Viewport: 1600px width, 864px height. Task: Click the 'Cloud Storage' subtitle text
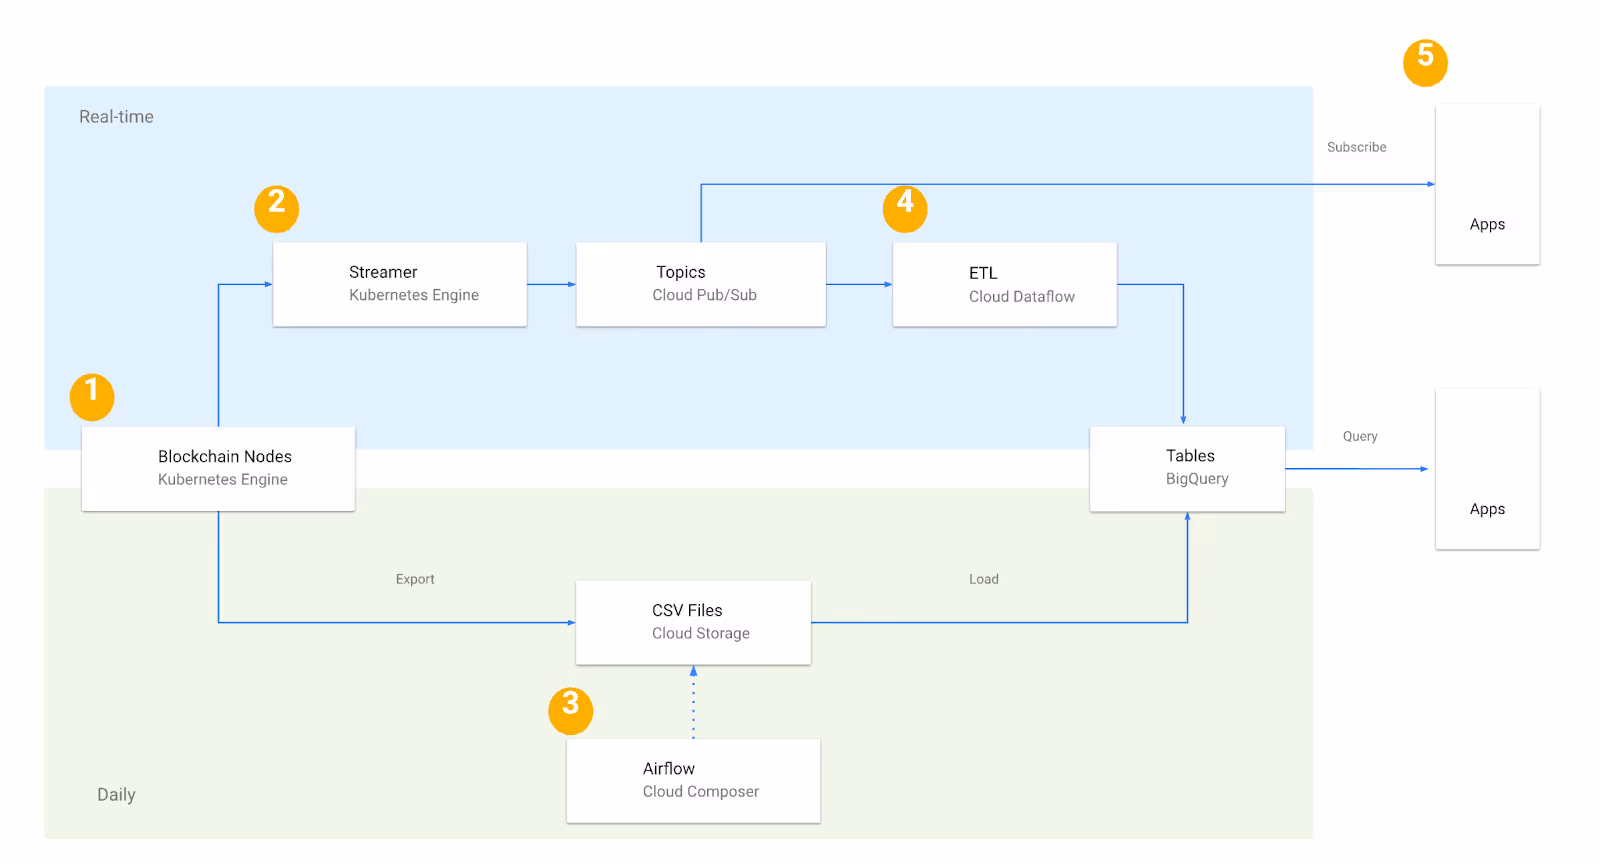[701, 633]
